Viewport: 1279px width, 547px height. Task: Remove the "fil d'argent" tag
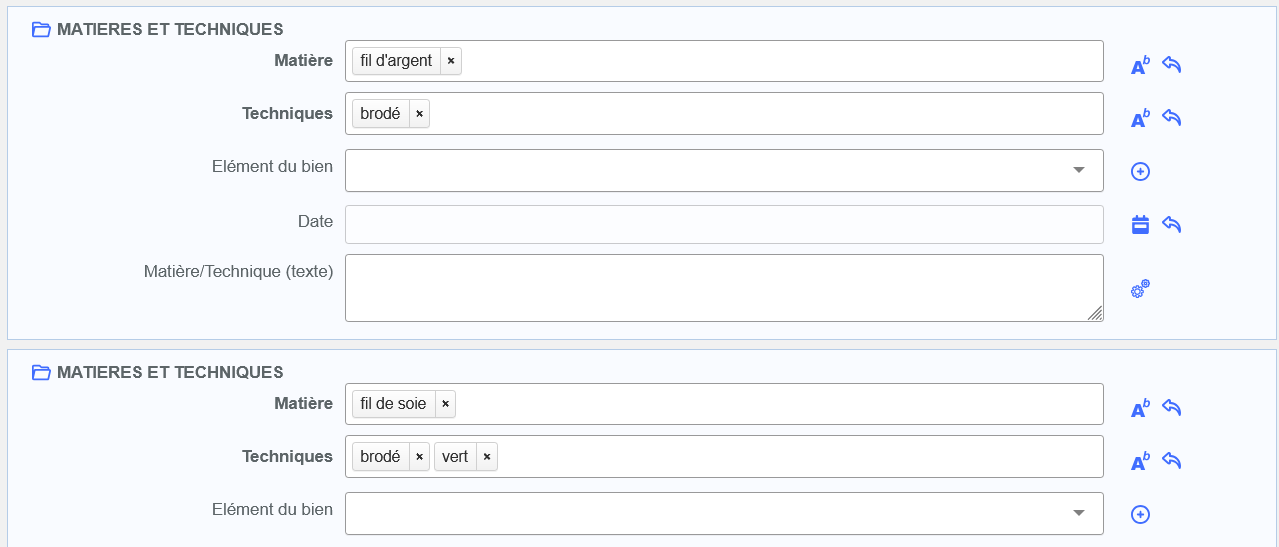[451, 61]
